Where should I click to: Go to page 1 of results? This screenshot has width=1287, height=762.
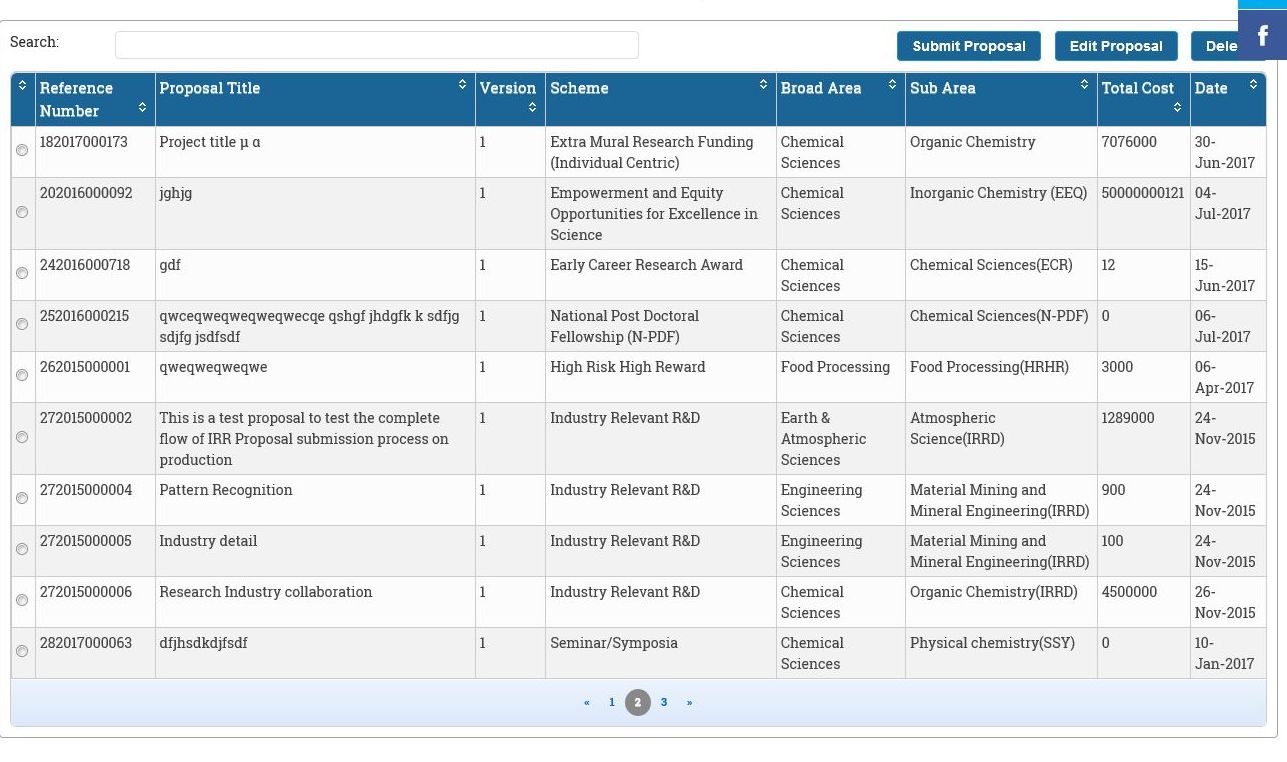612,702
